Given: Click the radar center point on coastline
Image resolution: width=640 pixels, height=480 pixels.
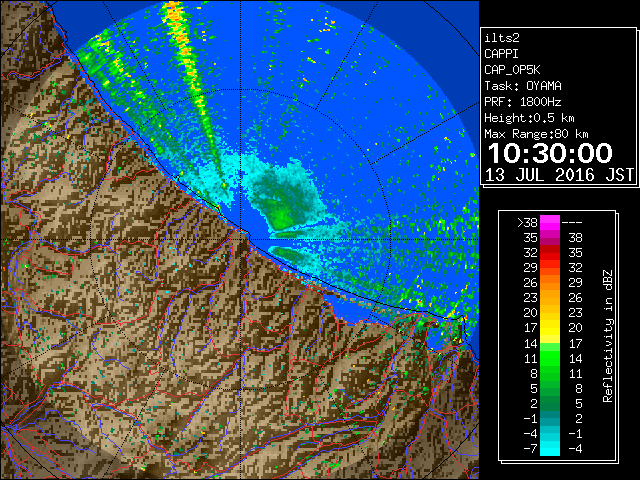Looking at the screenshot, I should click(x=241, y=240).
